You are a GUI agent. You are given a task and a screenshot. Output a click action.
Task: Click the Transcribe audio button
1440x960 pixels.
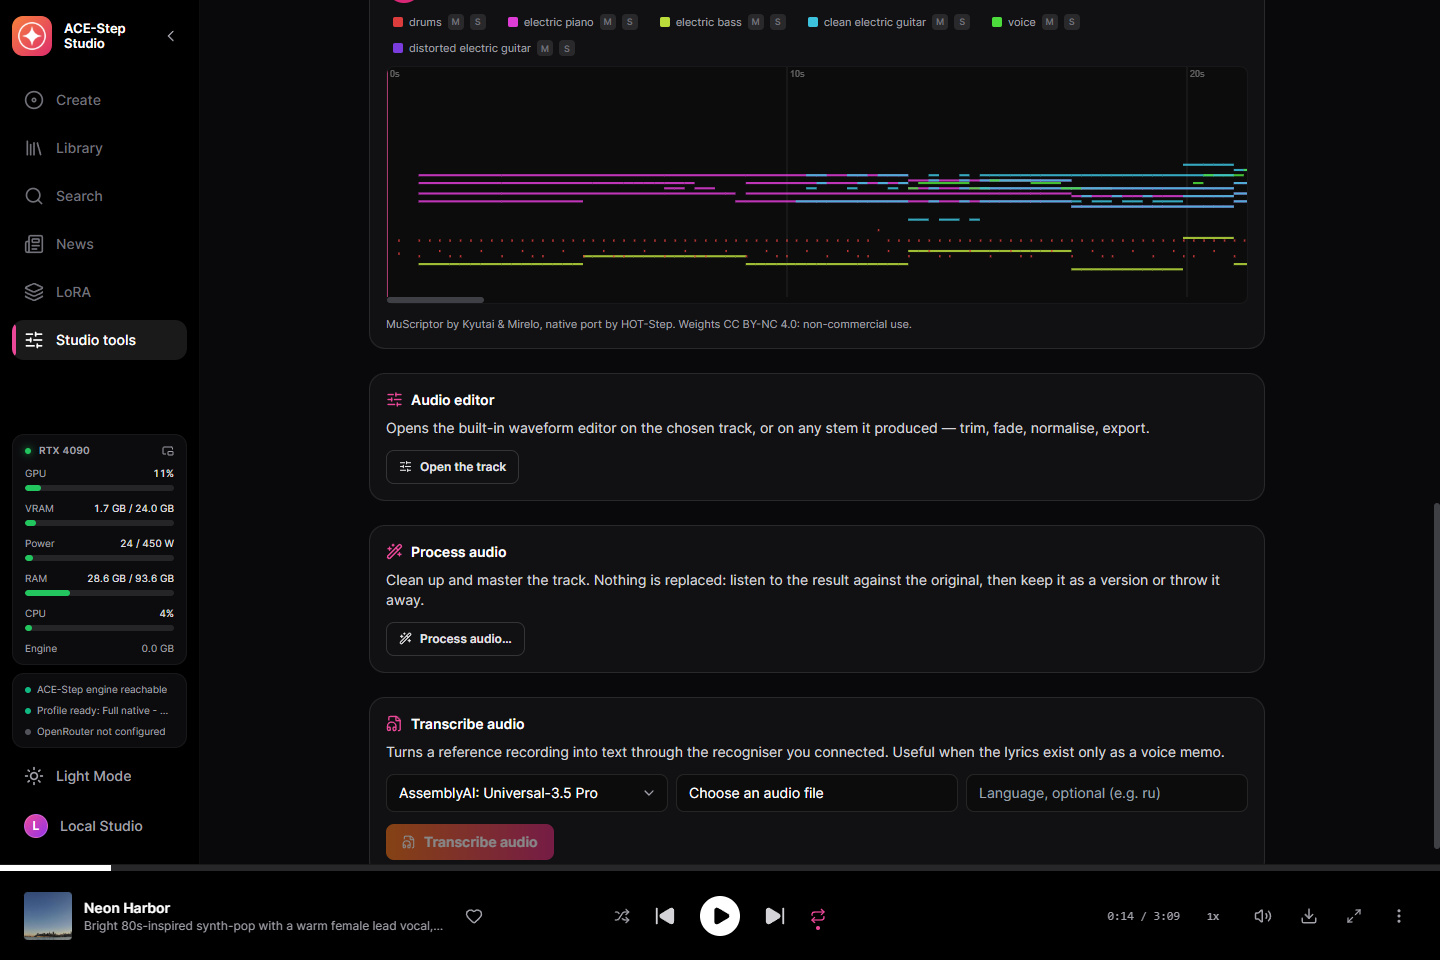(x=470, y=842)
